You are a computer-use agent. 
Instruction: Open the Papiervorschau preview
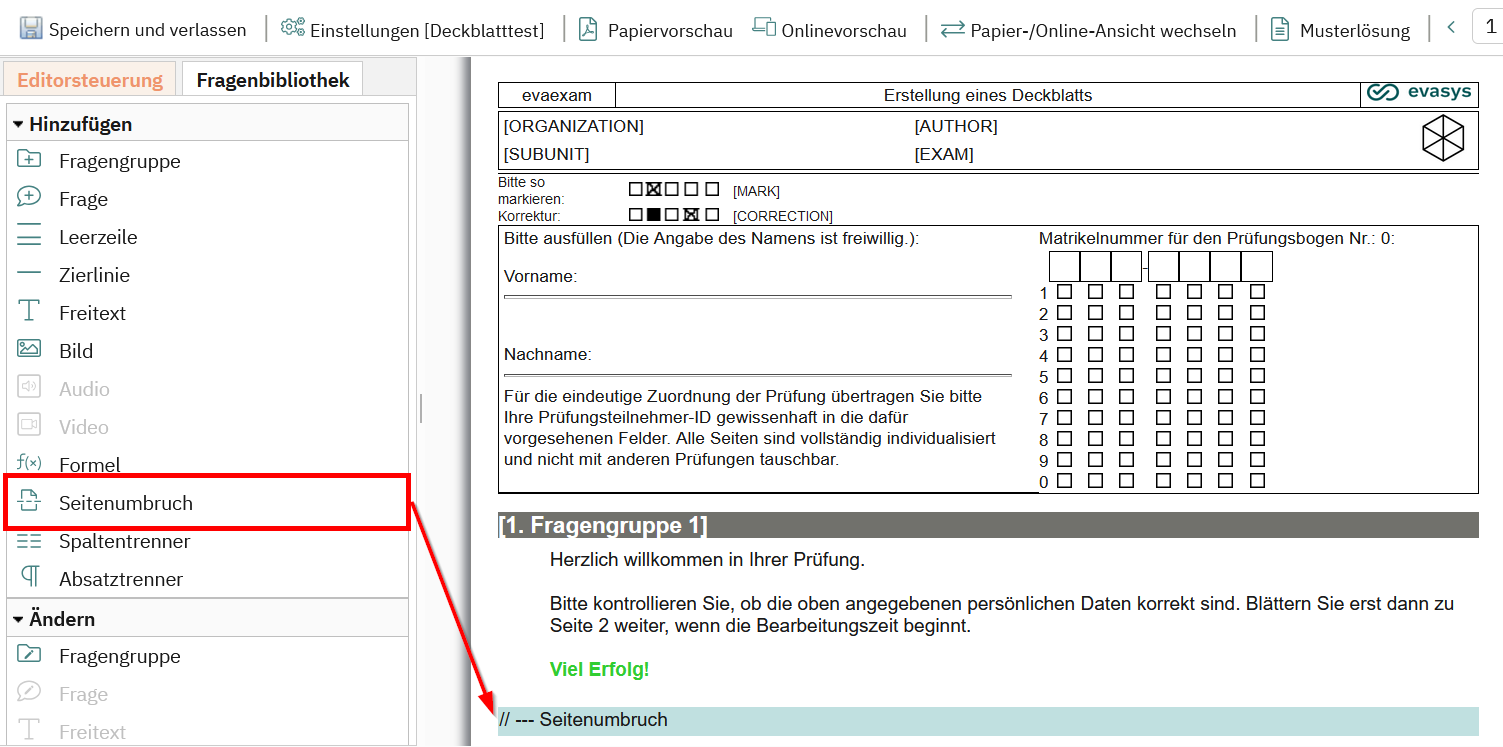point(656,30)
